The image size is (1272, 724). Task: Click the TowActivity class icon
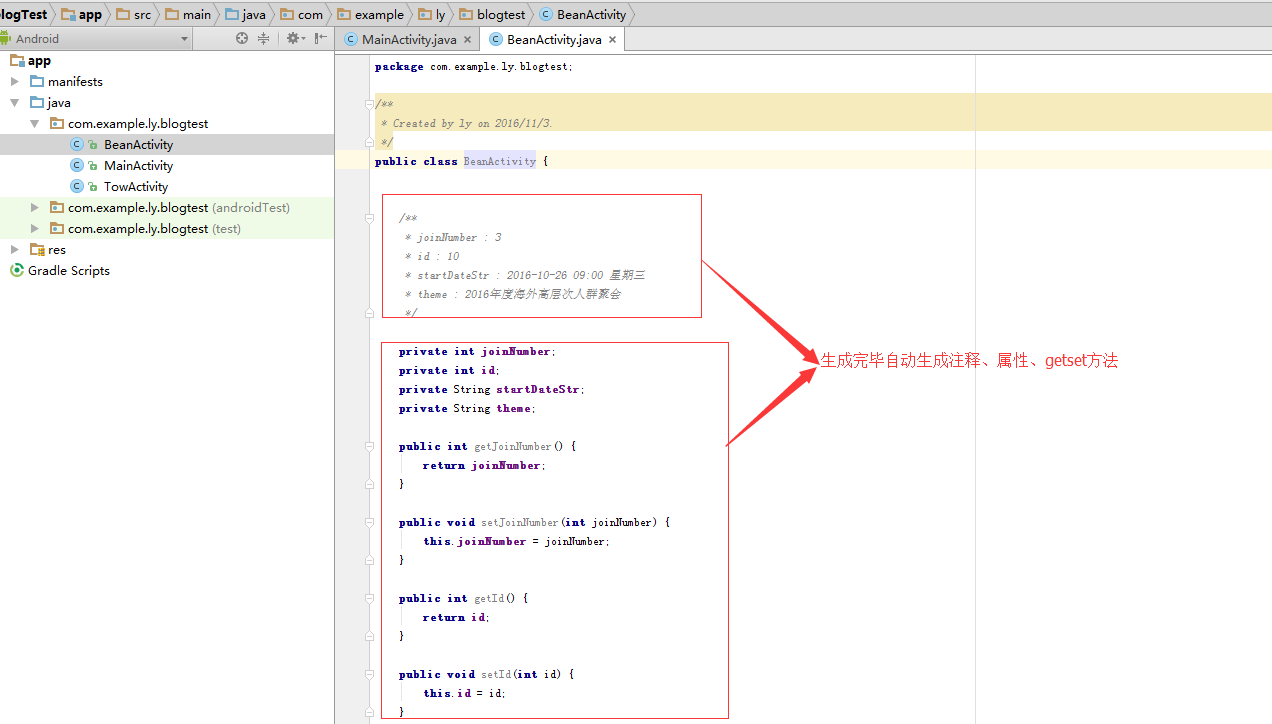coord(77,187)
